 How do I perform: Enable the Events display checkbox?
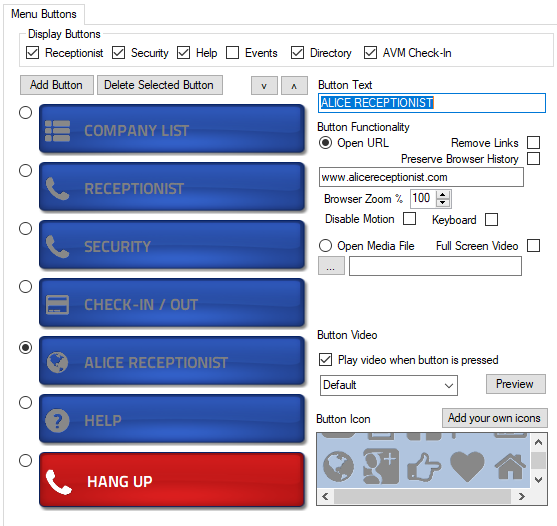[232, 53]
